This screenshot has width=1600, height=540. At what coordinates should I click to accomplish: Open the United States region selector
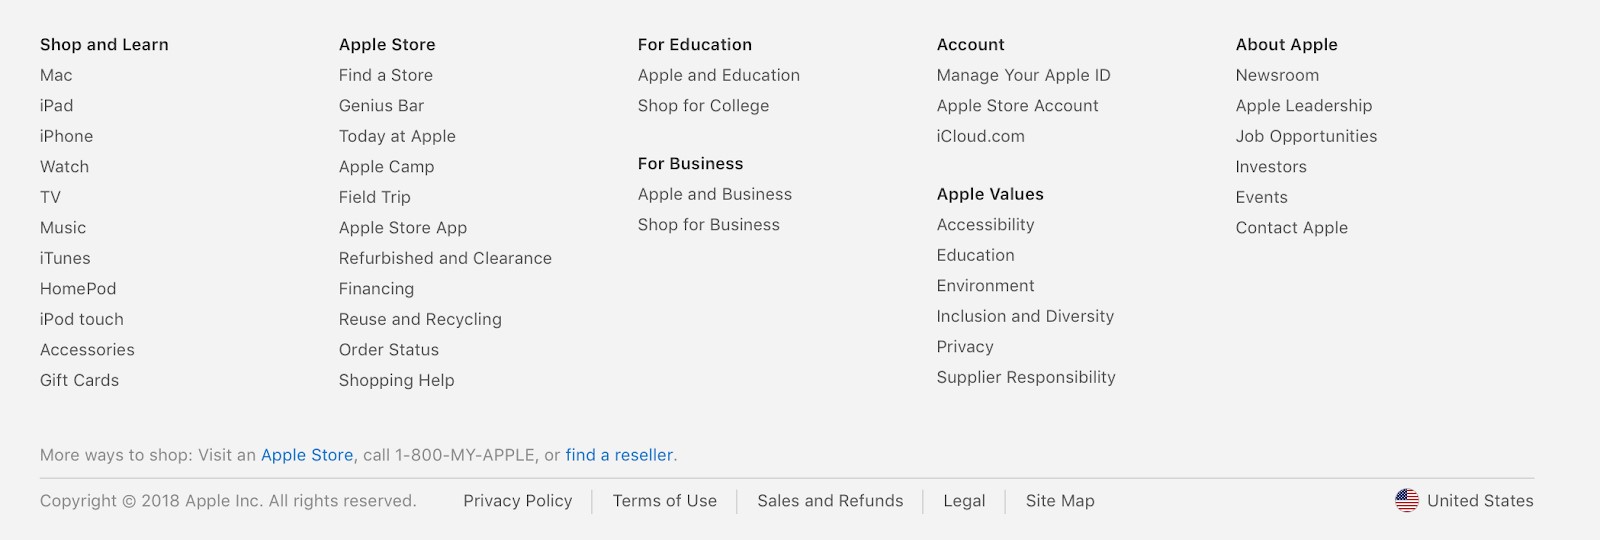click(1479, 501)
